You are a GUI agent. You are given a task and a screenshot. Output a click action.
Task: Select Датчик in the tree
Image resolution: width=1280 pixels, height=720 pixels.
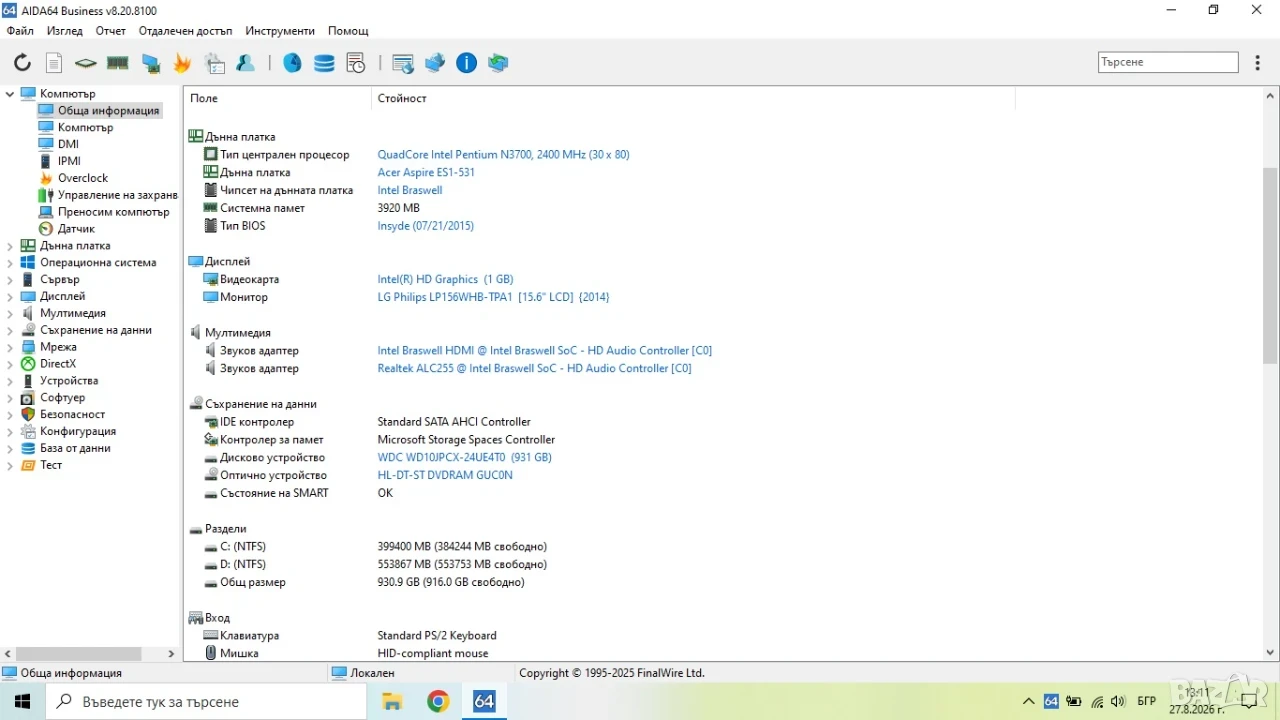tap(76, 230)
